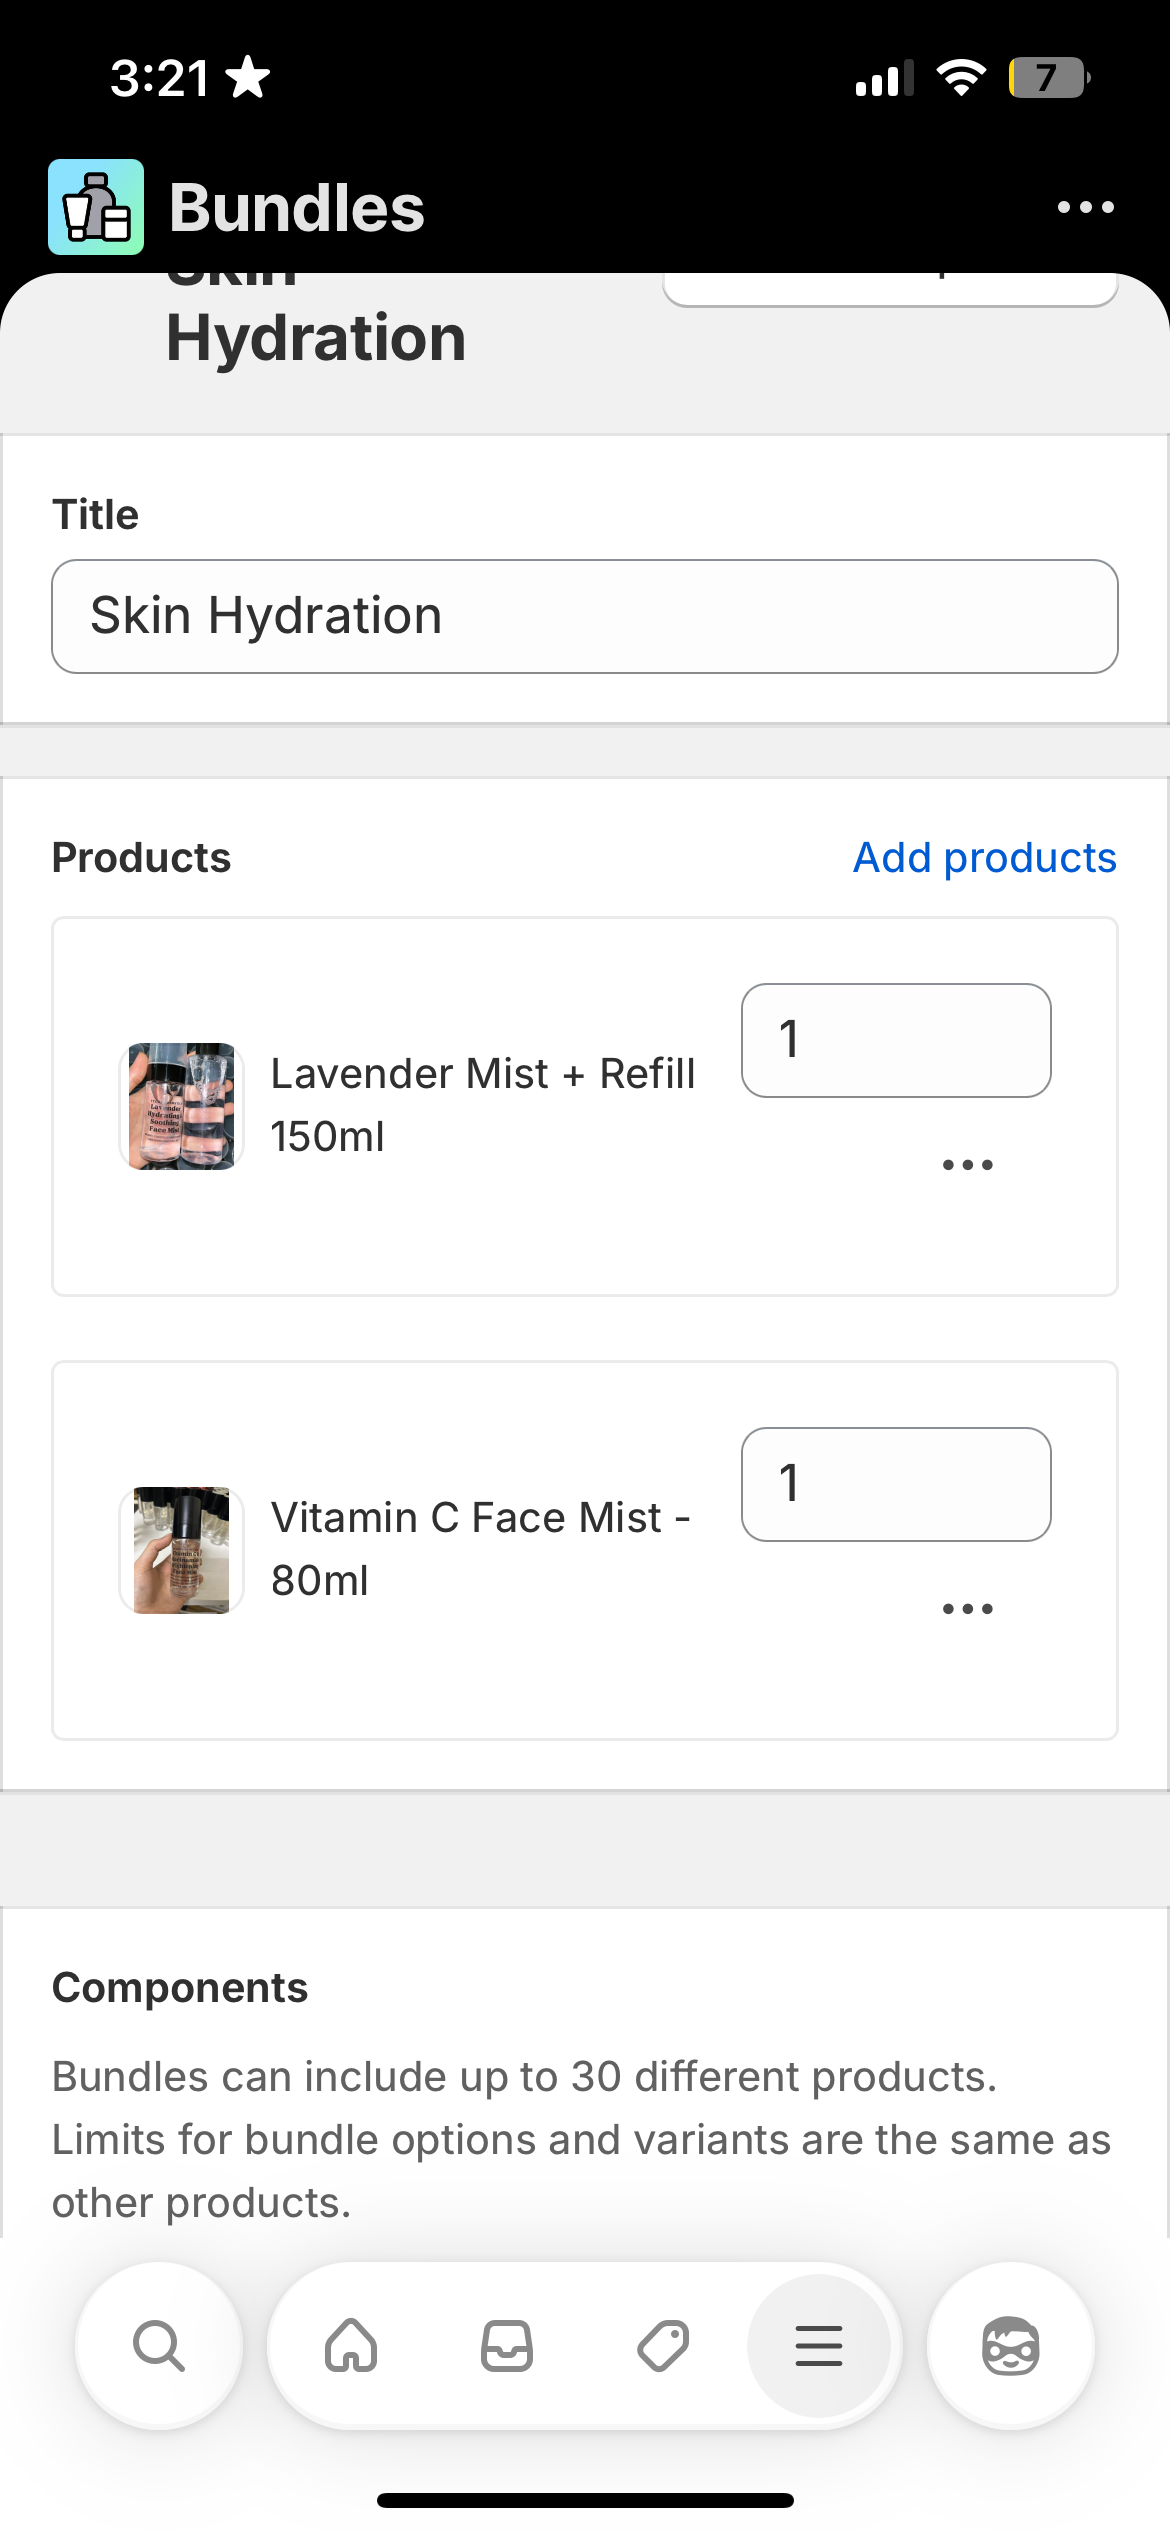The image size is (1170, 2532).
Task: Open the Orders inbox tab
Action: click(x=507, y=2346)
